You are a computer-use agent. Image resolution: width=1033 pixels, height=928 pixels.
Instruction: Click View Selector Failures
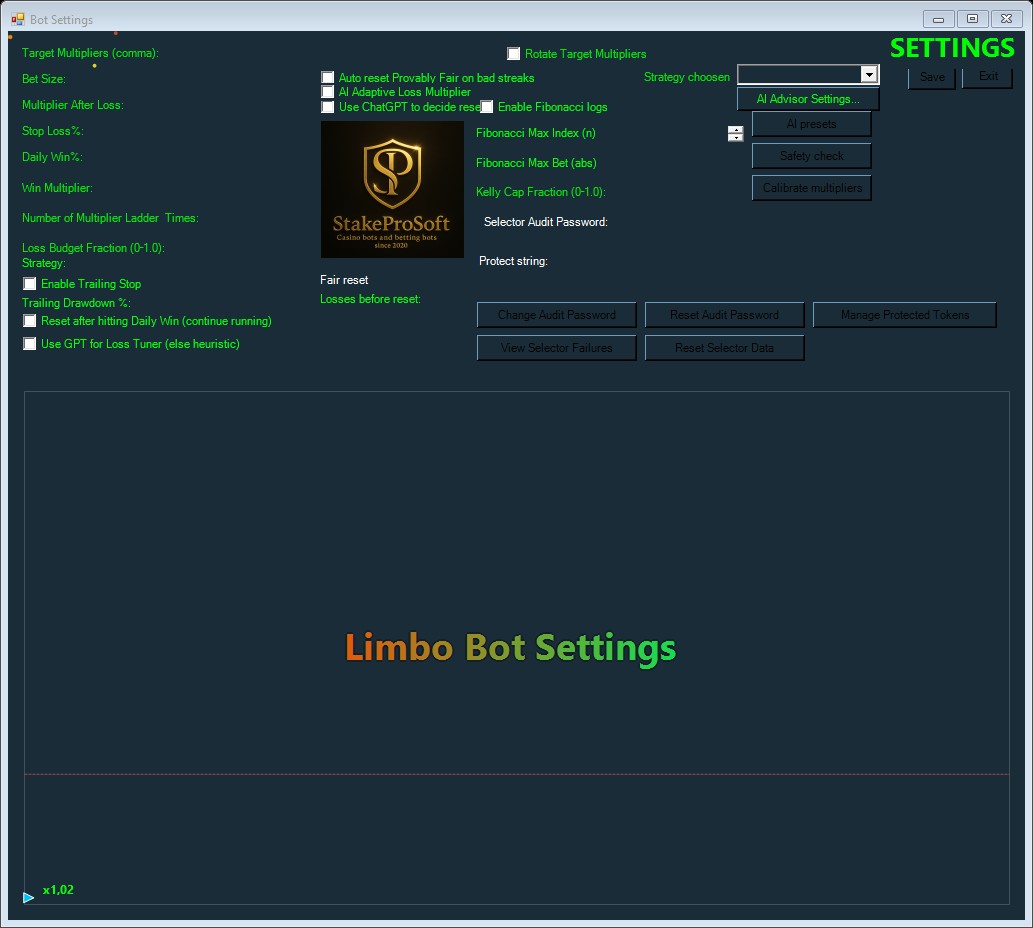(x=556, y=348)
